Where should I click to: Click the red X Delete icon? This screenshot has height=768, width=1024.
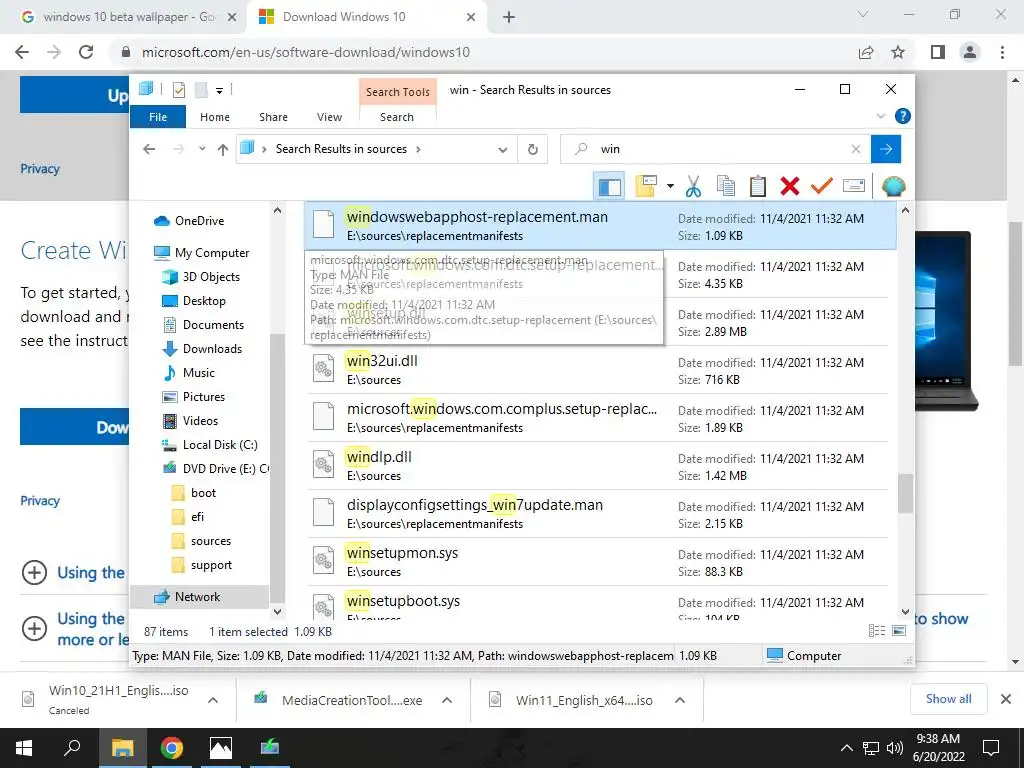[x=790, y=186]
